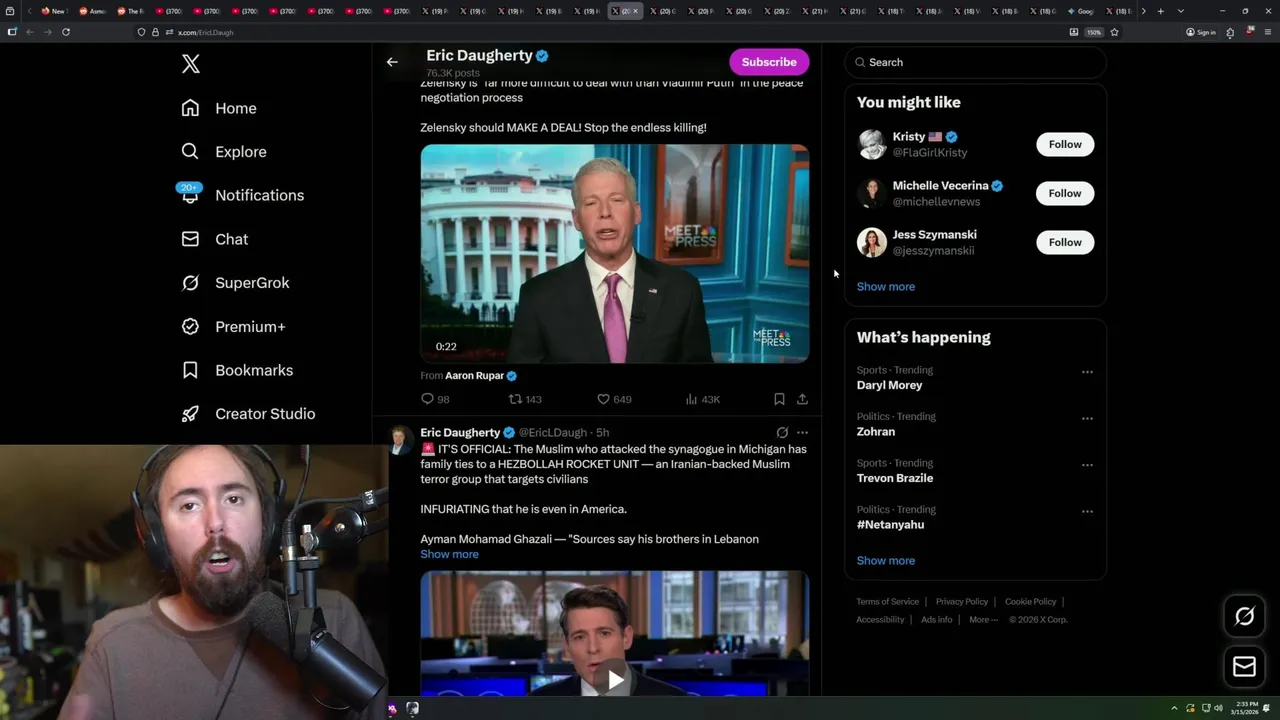Open more options for Daryl Morey trend
Image resolution: width=1280 pixels, height=720 pixels.
(x=1087, y=372)
